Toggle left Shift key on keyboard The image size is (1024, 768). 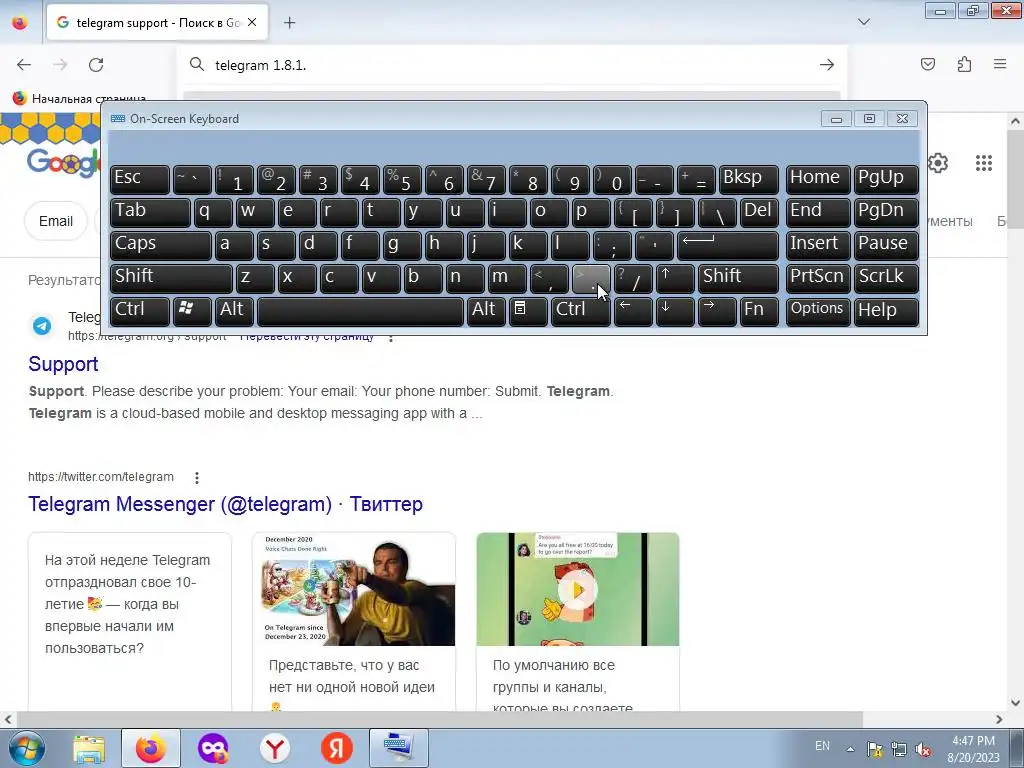coord(171,278)
